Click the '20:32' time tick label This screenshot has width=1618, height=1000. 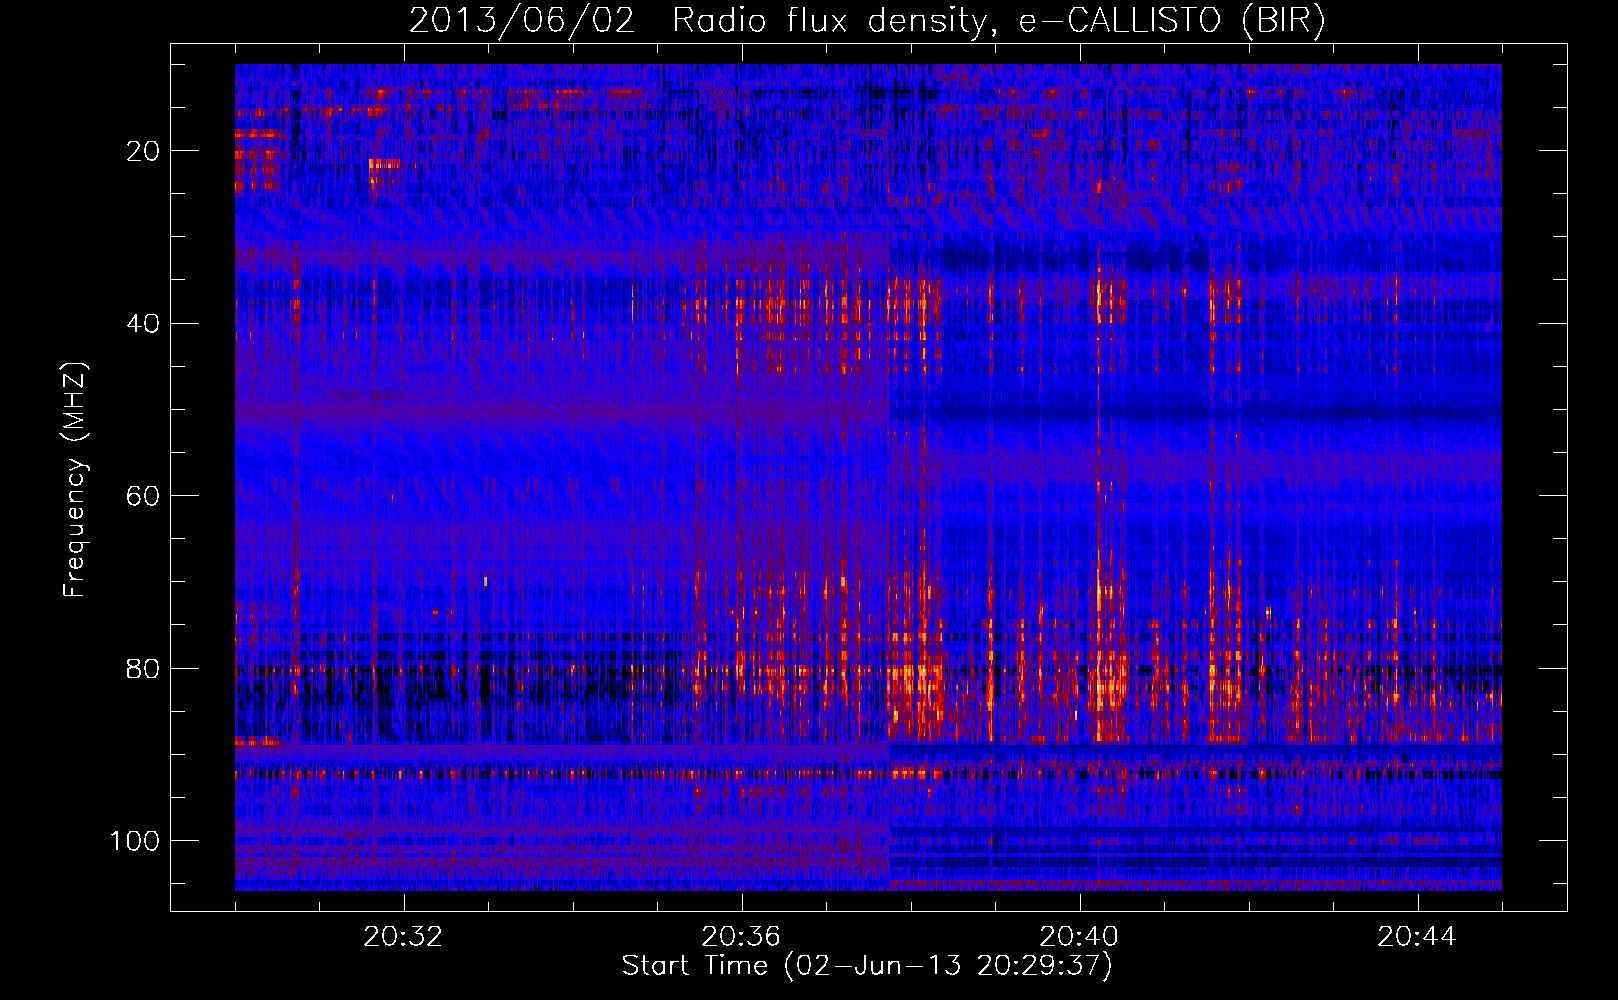[x=403, y=937]
